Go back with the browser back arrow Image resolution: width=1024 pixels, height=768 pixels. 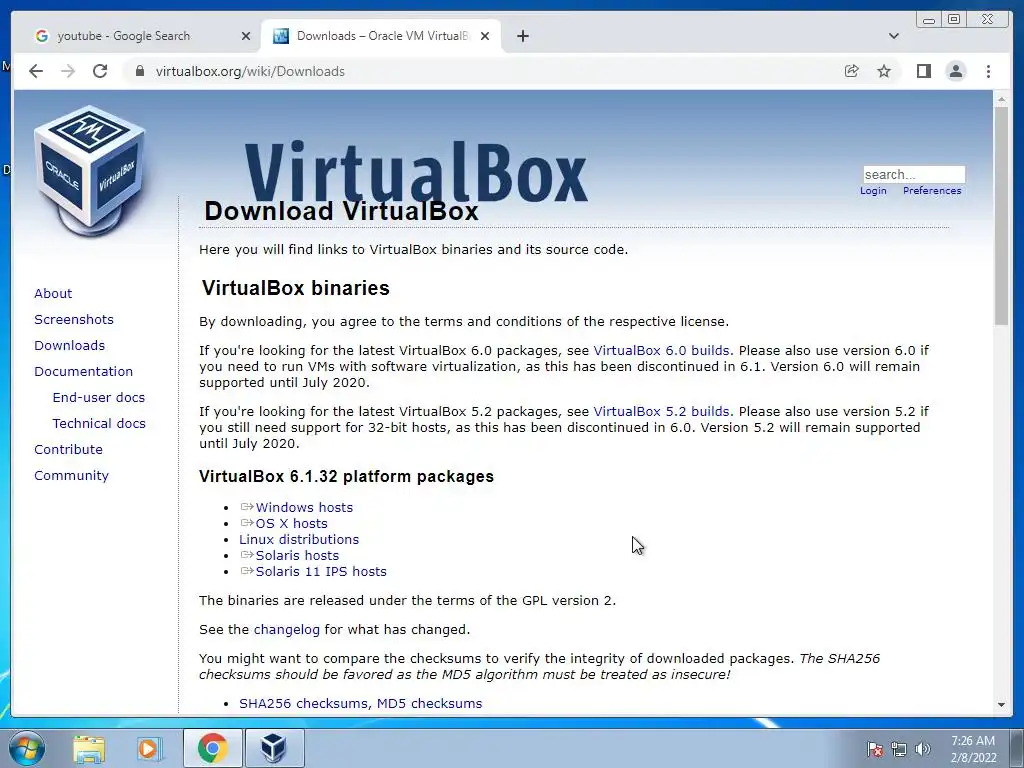pos(36,71)
